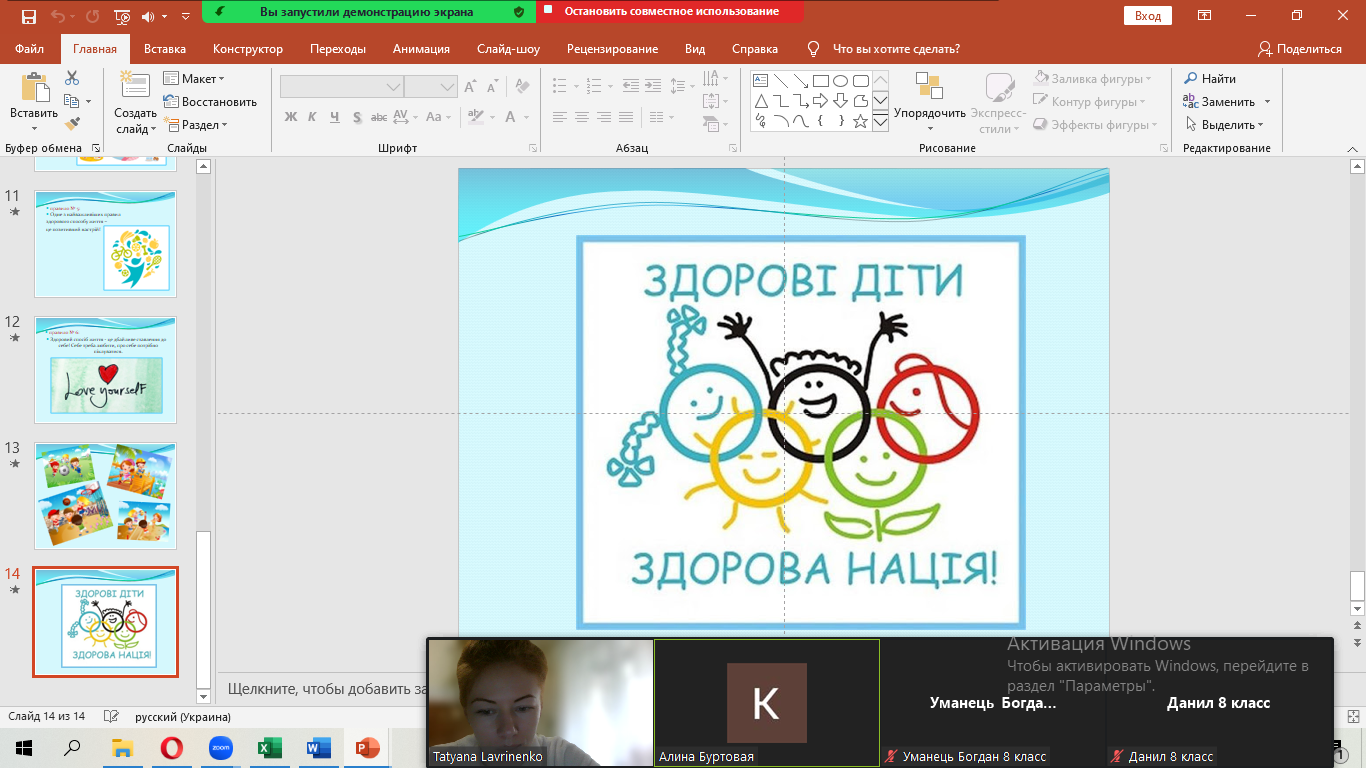Click the Save icon in quick access toolbar

28,16
